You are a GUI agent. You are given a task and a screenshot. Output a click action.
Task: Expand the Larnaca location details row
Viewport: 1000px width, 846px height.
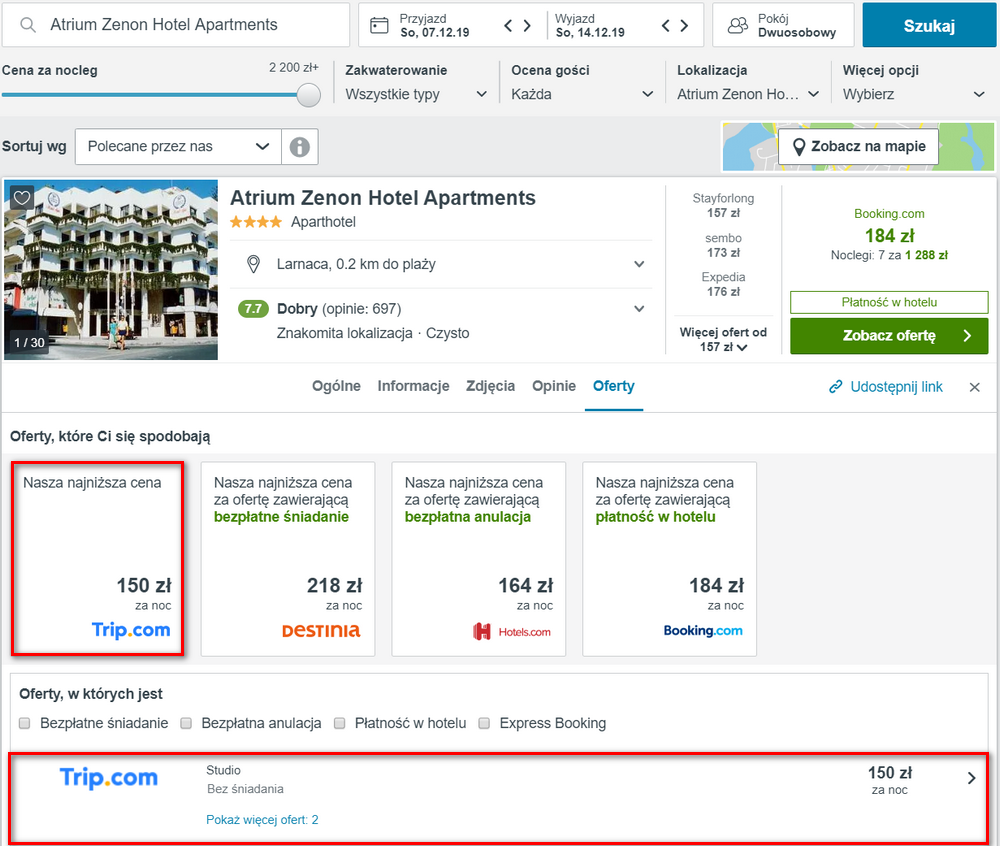click(441, 264)
